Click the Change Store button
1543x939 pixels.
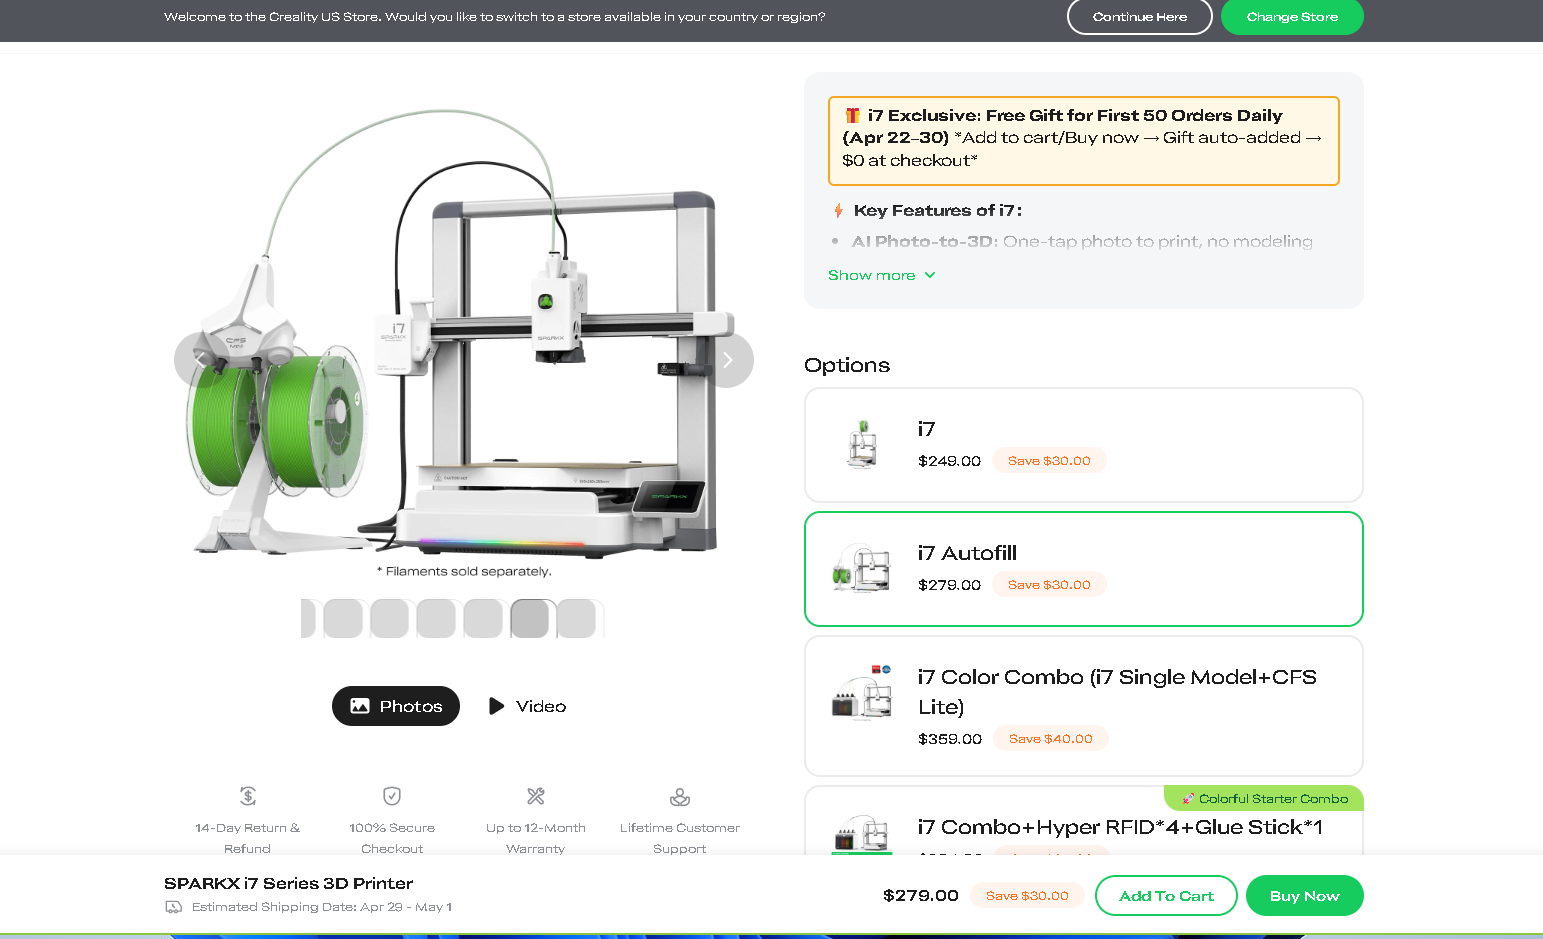1292,17
